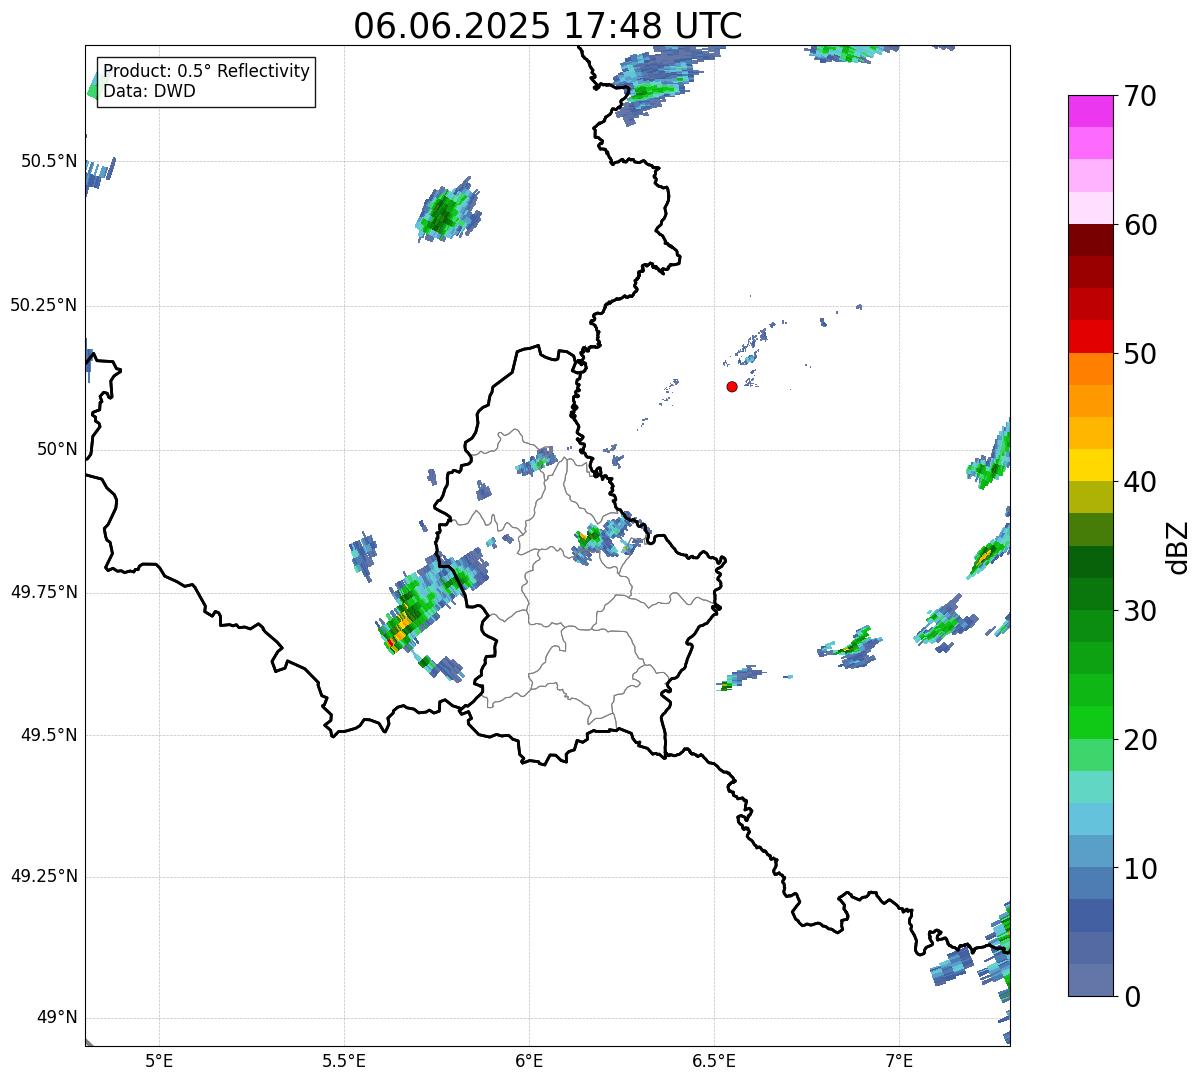The width and height of the screenshot is (1202, 1081).
Task: Click the echo cell near 49.65°N 6.85°E
Action: (x=854, y=646)
